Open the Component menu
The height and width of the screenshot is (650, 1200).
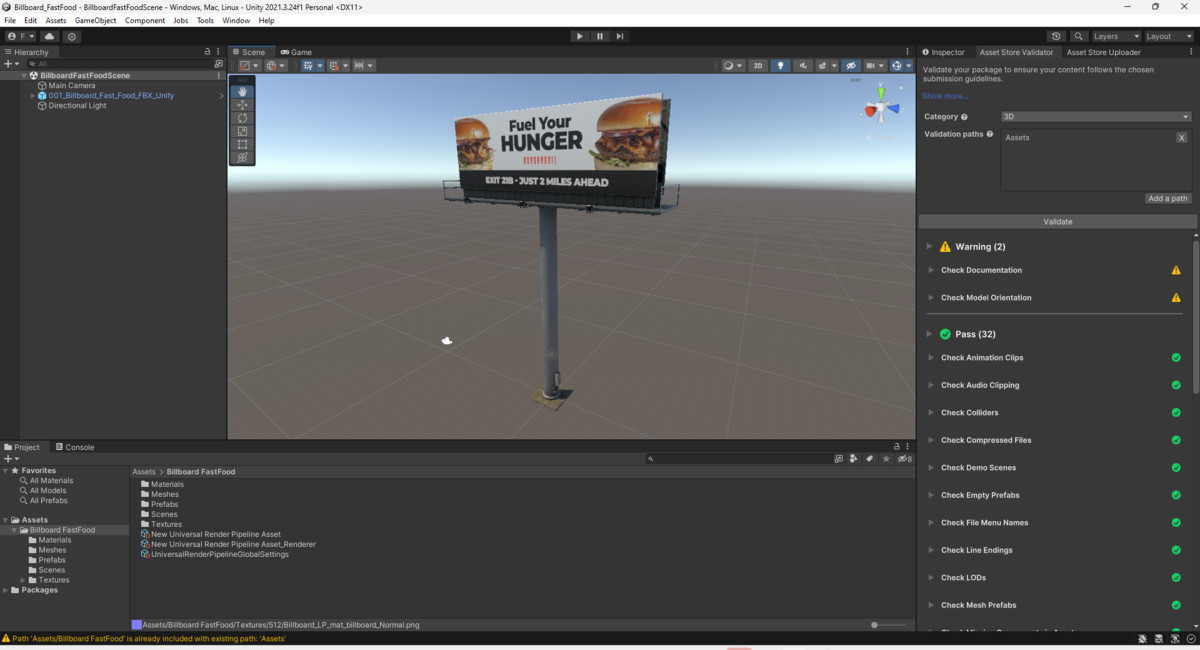145,20
